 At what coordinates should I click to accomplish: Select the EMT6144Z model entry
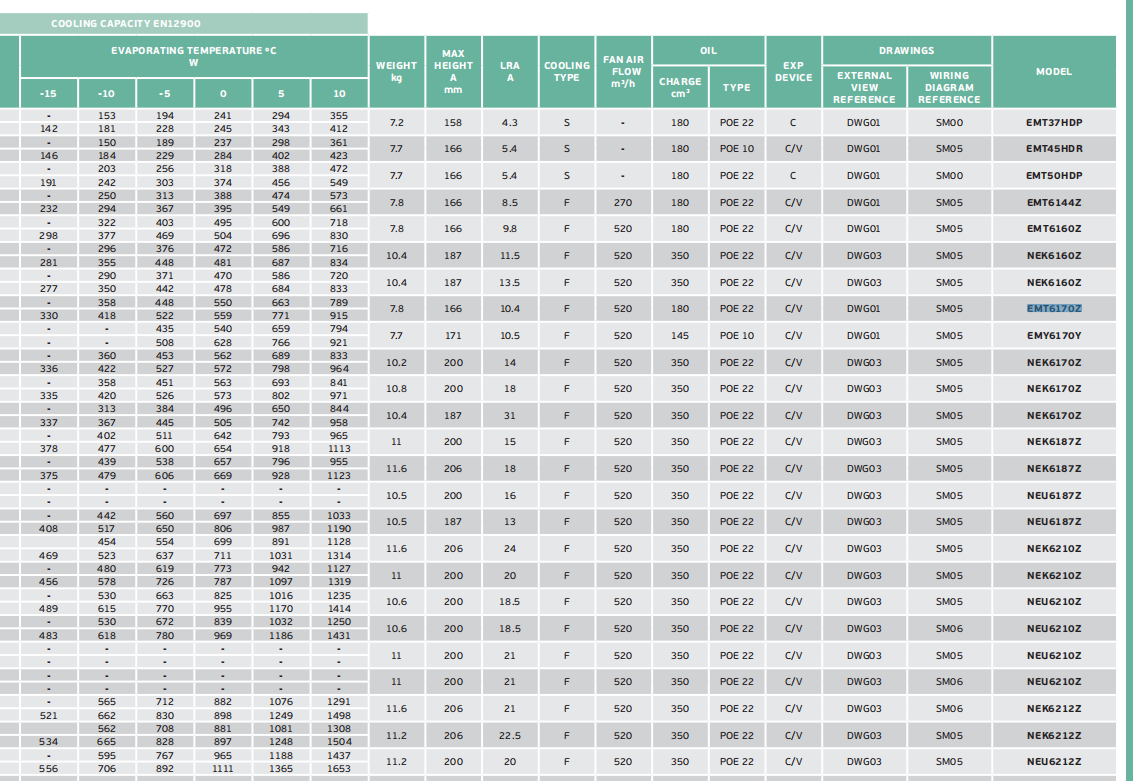click(x=1053, y=202)
